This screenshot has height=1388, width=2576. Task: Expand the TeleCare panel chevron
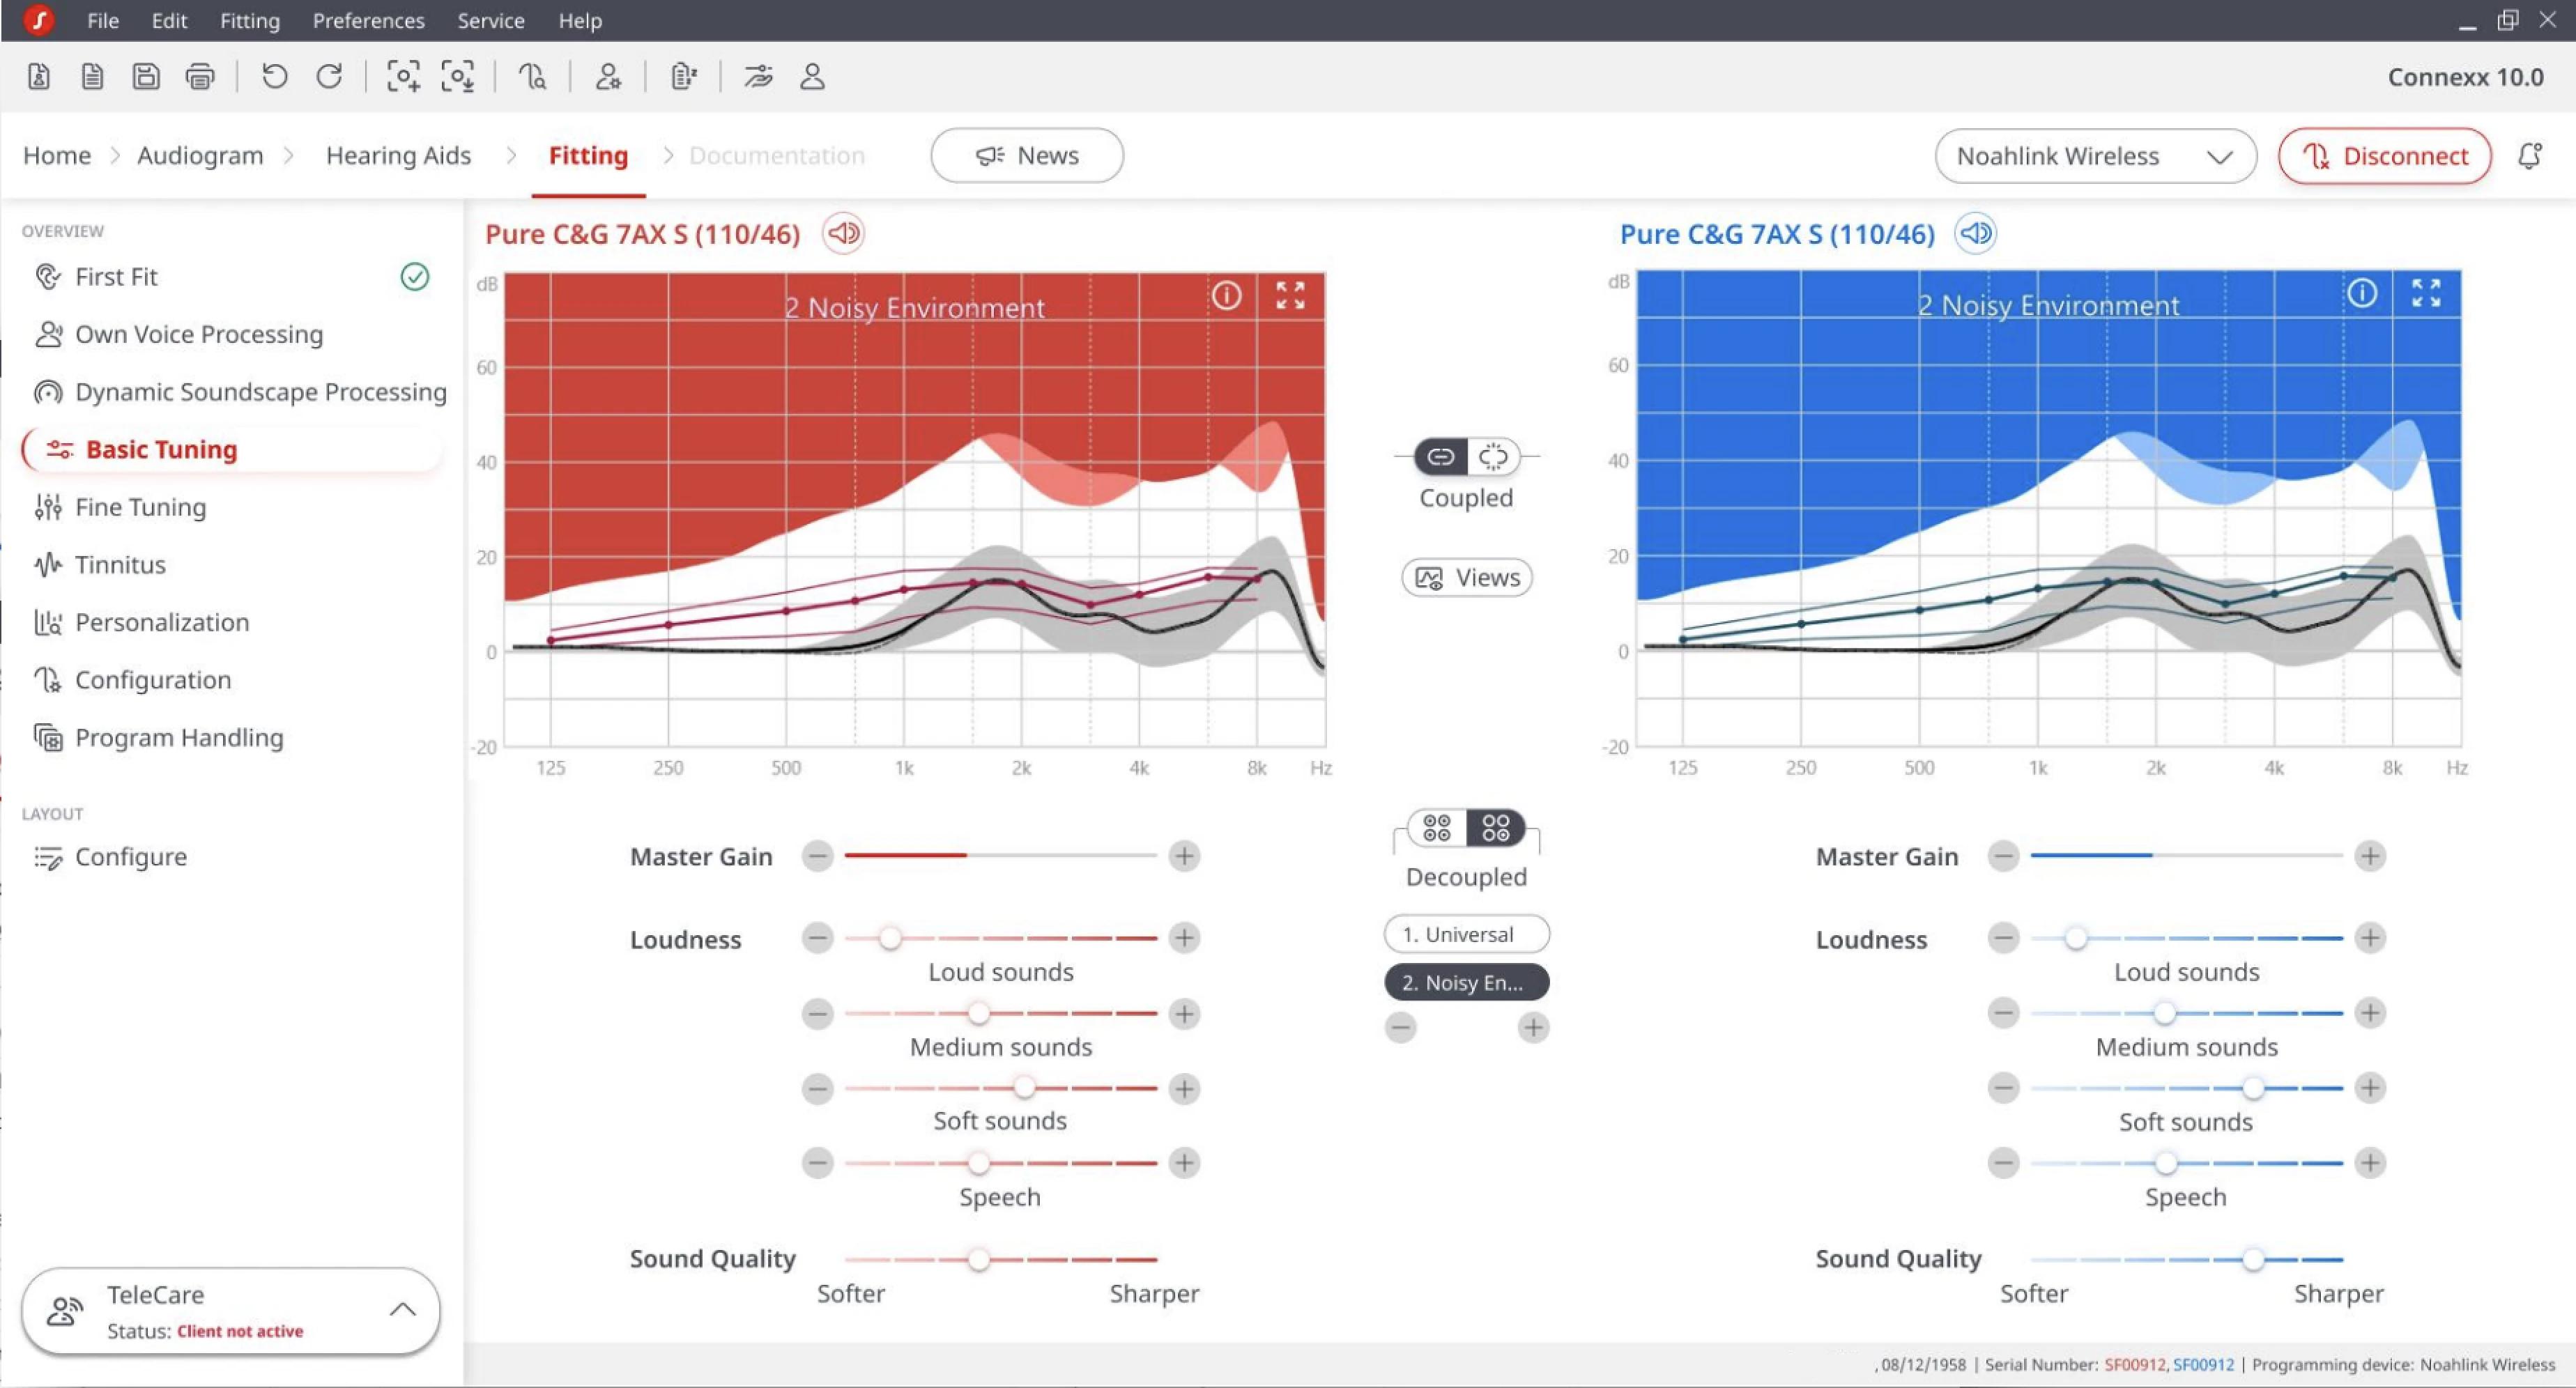(x=402, y=1309)
